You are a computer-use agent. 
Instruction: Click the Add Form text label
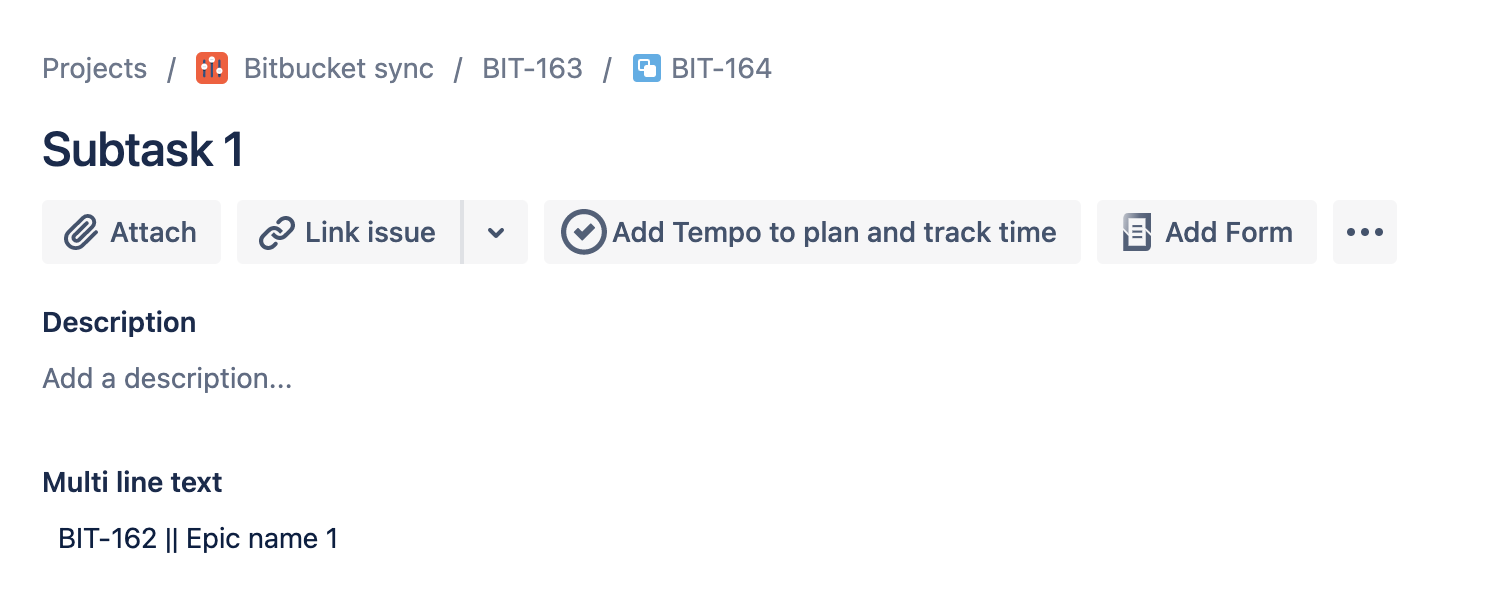click(1229, 232)
